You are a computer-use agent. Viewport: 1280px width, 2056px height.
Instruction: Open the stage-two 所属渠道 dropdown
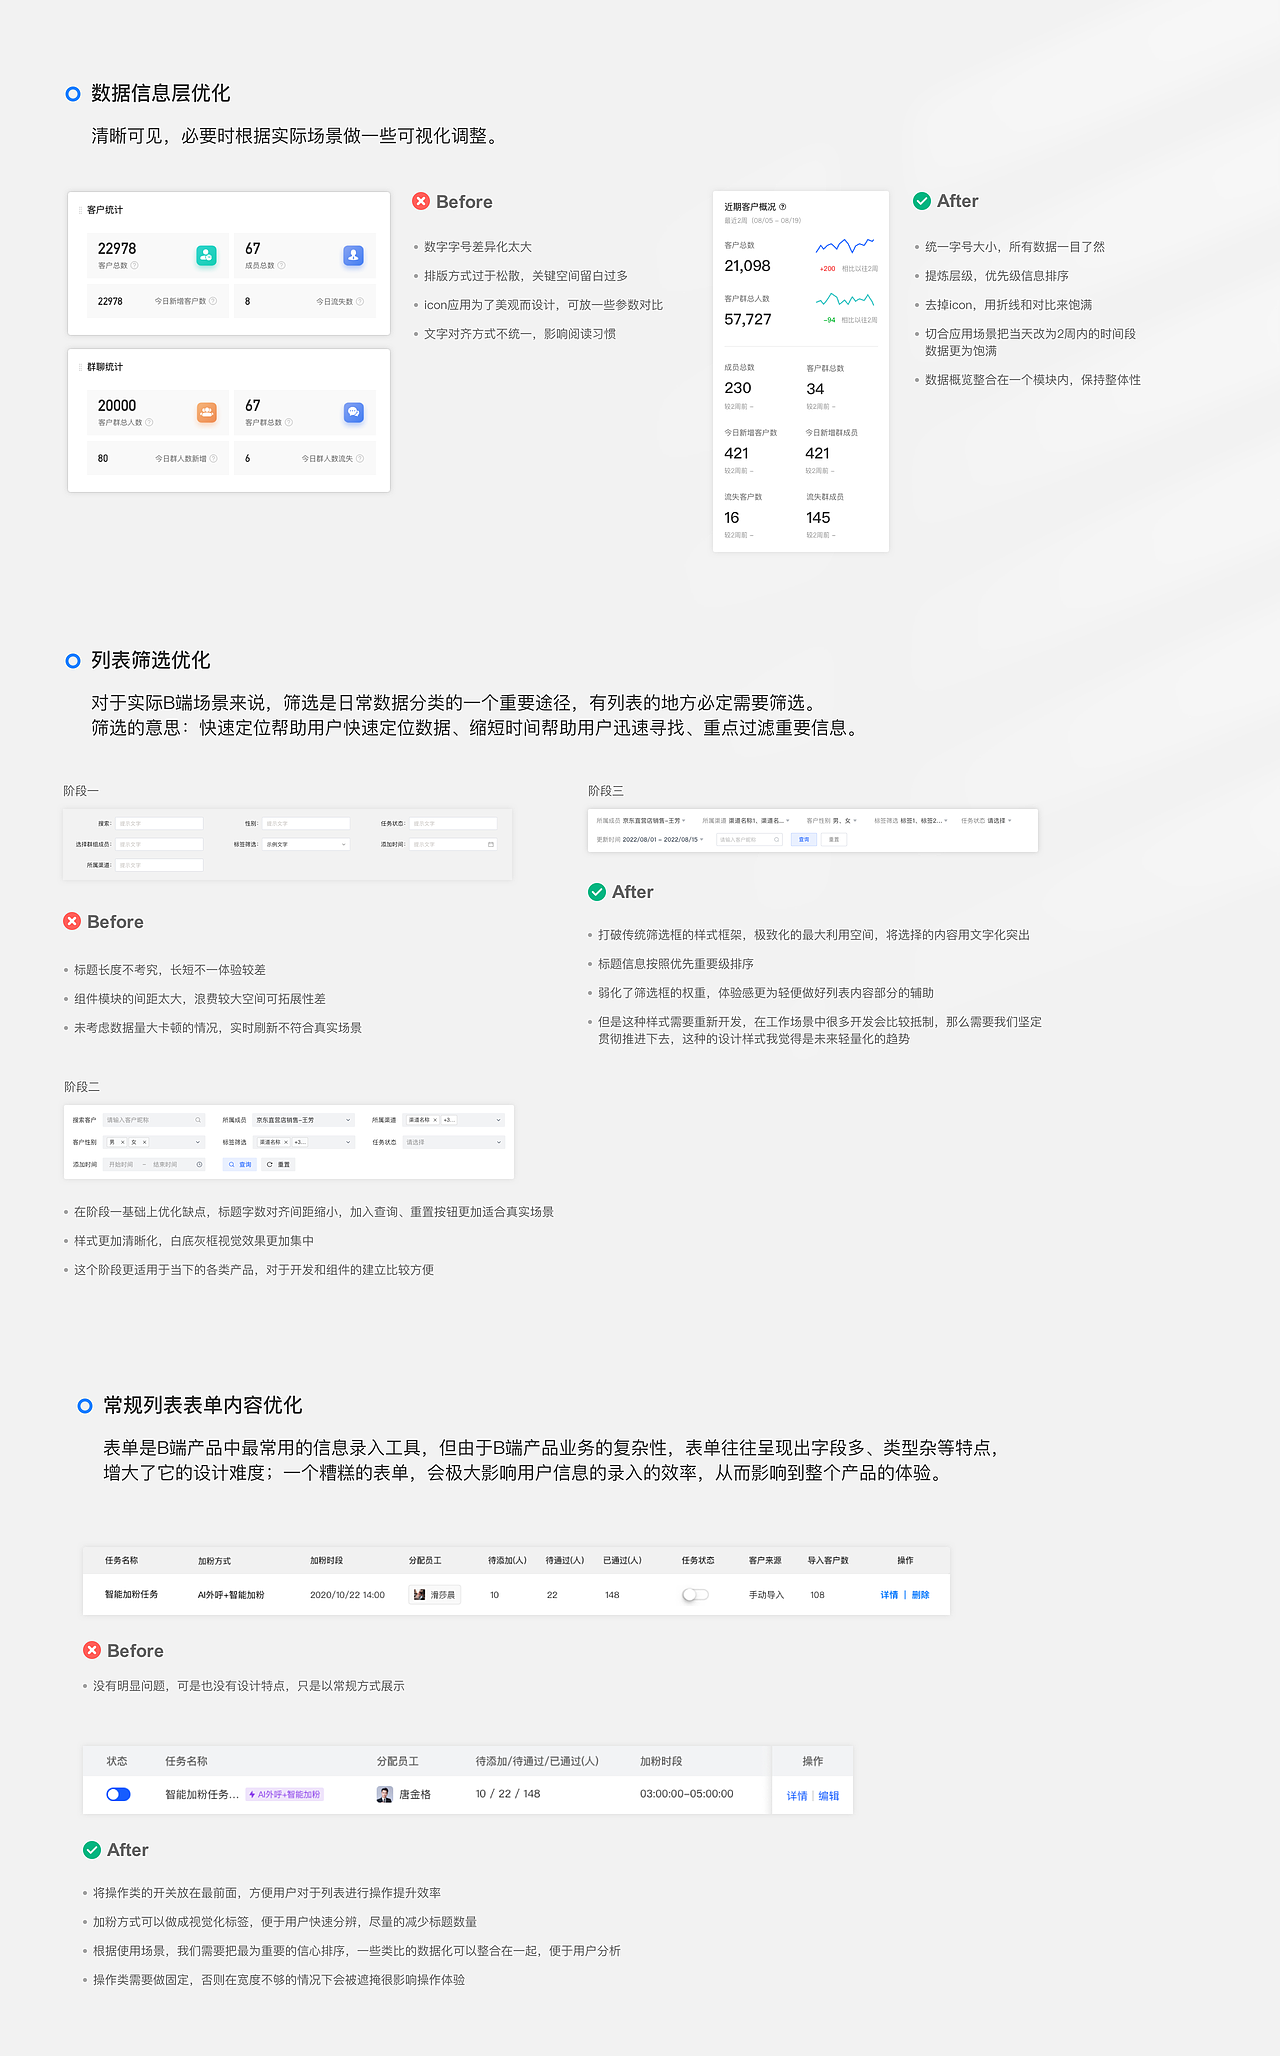453,1120
